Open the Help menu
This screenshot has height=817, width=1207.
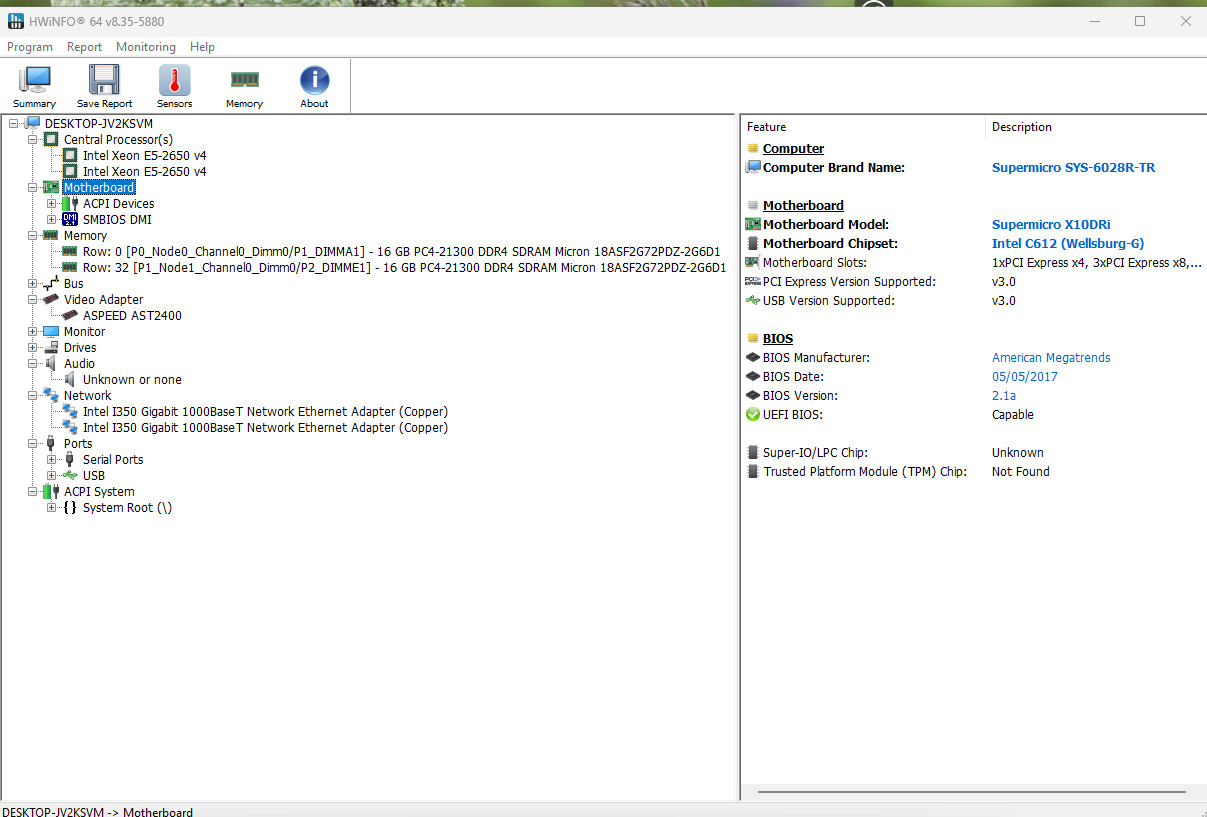pos(202,47)
